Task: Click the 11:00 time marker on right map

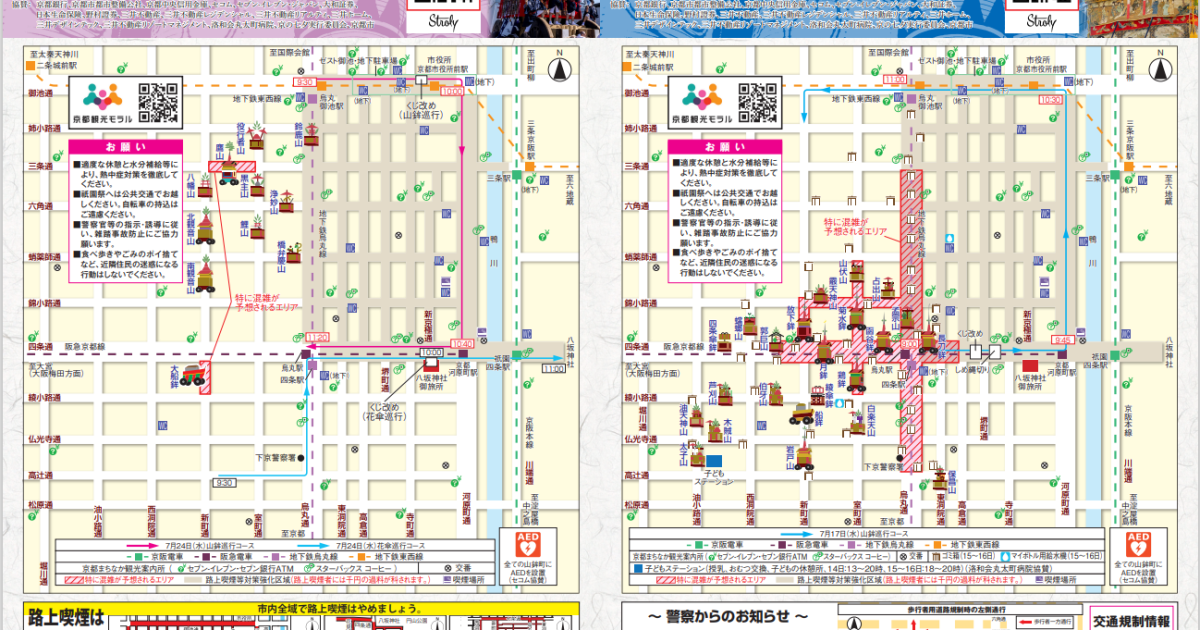Action: pyautogui.click(x=893, y=79)
